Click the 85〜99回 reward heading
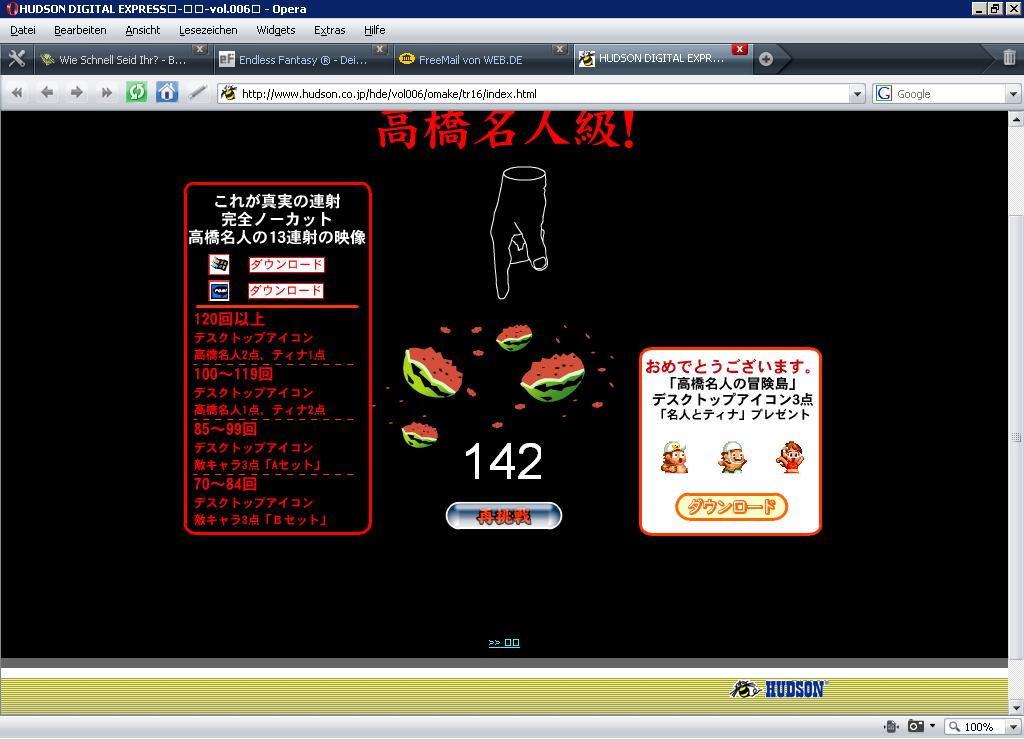The width and height of the screenshot is (1024, 741). tap(225, 429)
